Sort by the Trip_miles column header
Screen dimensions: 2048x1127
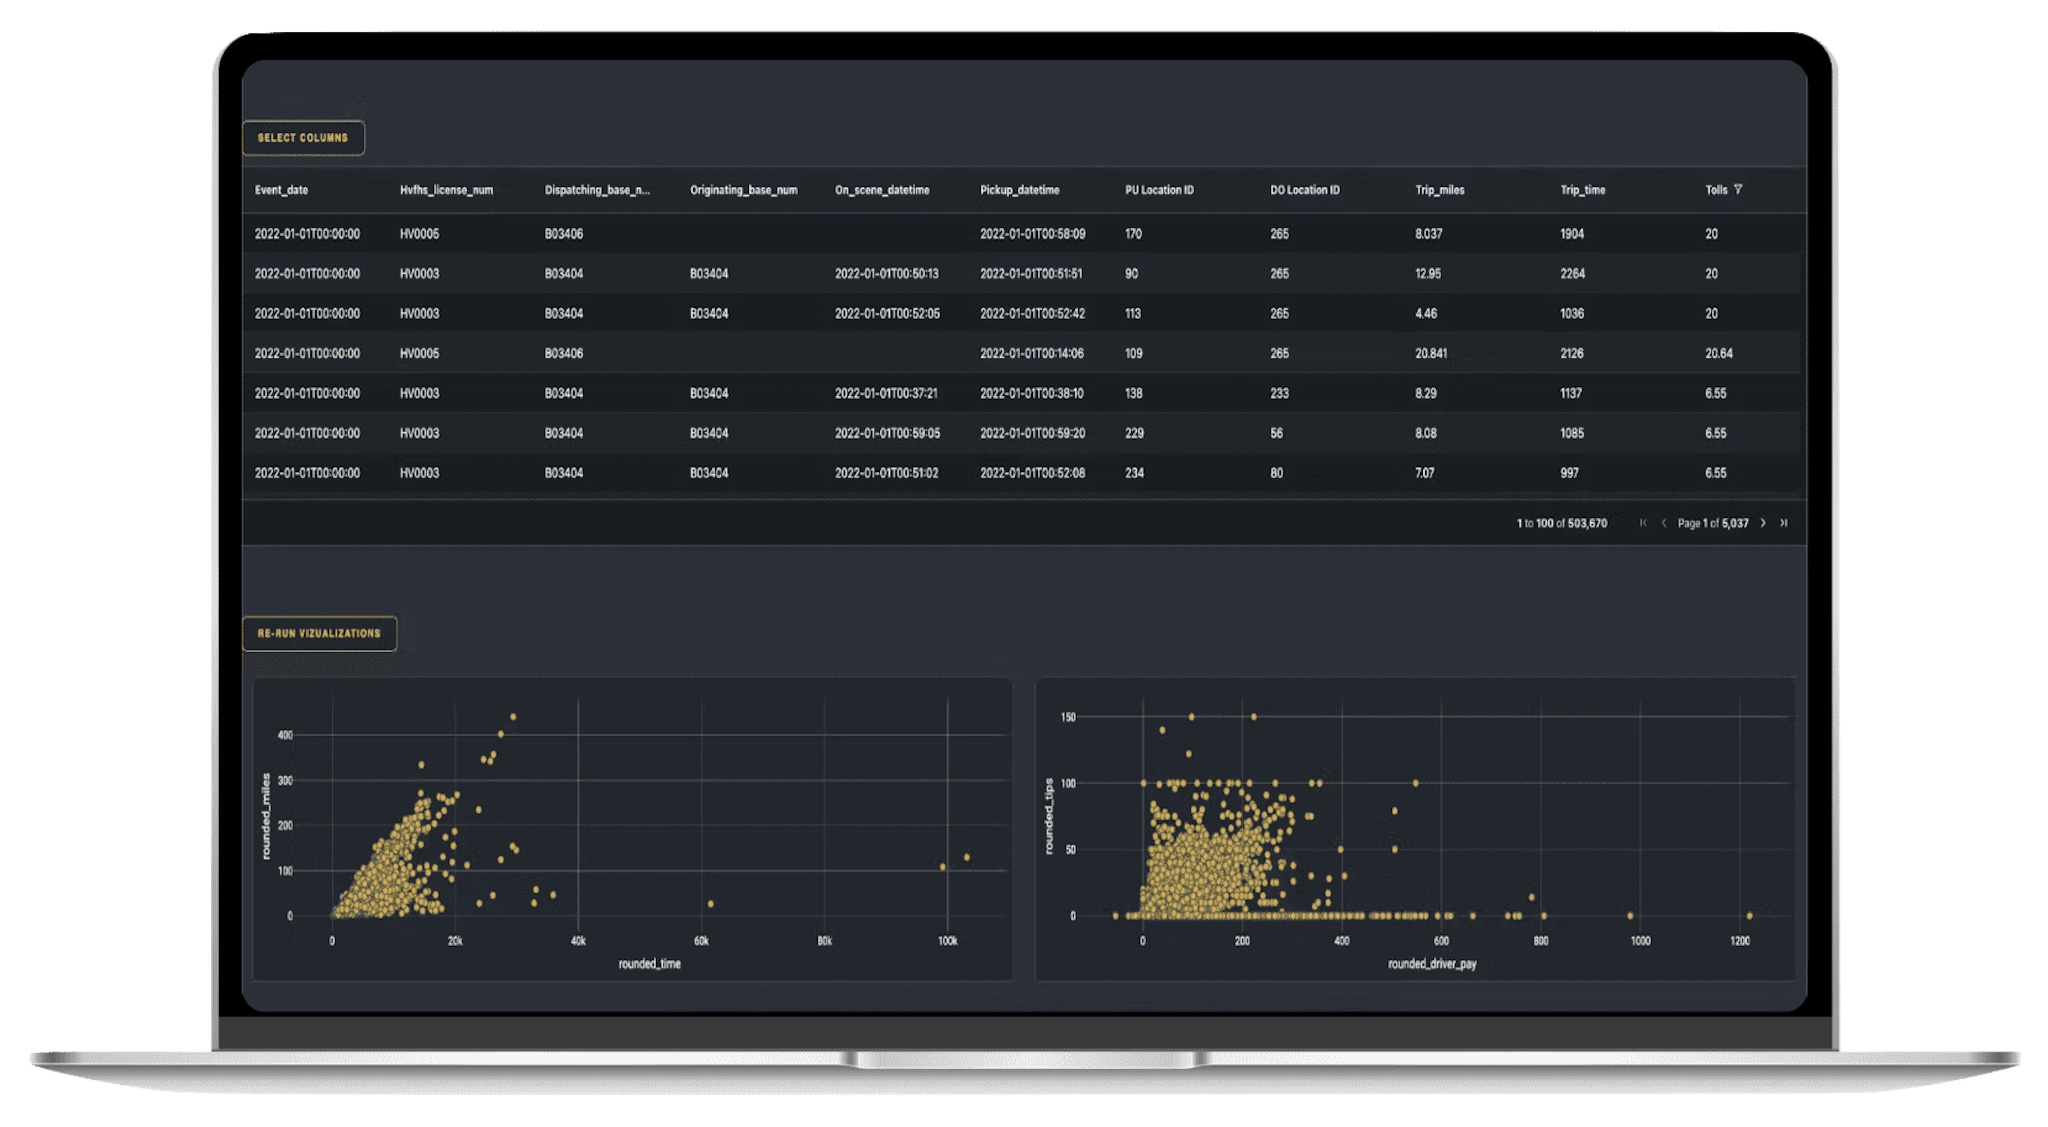(x=1439, y=190)
